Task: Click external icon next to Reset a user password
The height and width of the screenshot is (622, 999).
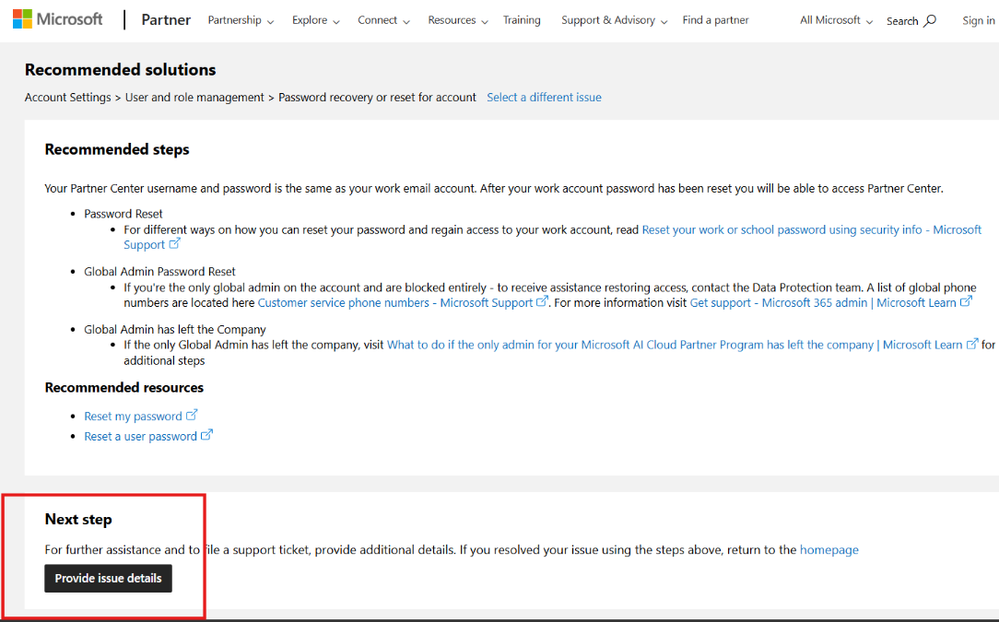Action: coord(206,435)
